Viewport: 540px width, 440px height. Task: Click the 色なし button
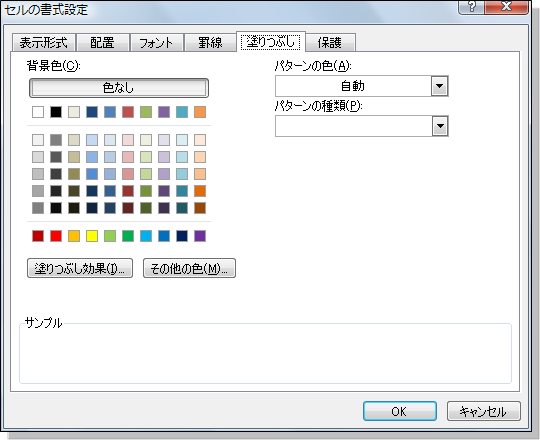[x=119, y=88]
